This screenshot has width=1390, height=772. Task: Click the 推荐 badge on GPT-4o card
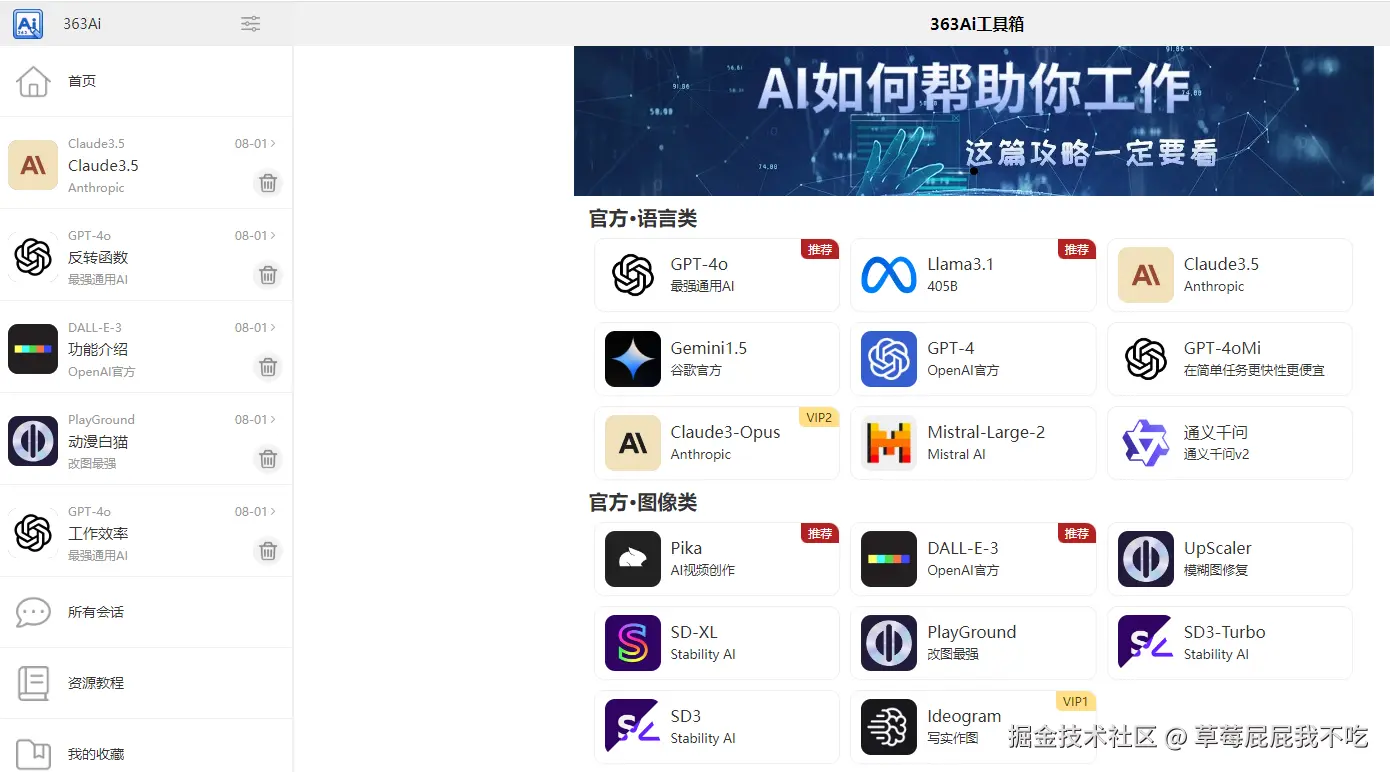820,249
